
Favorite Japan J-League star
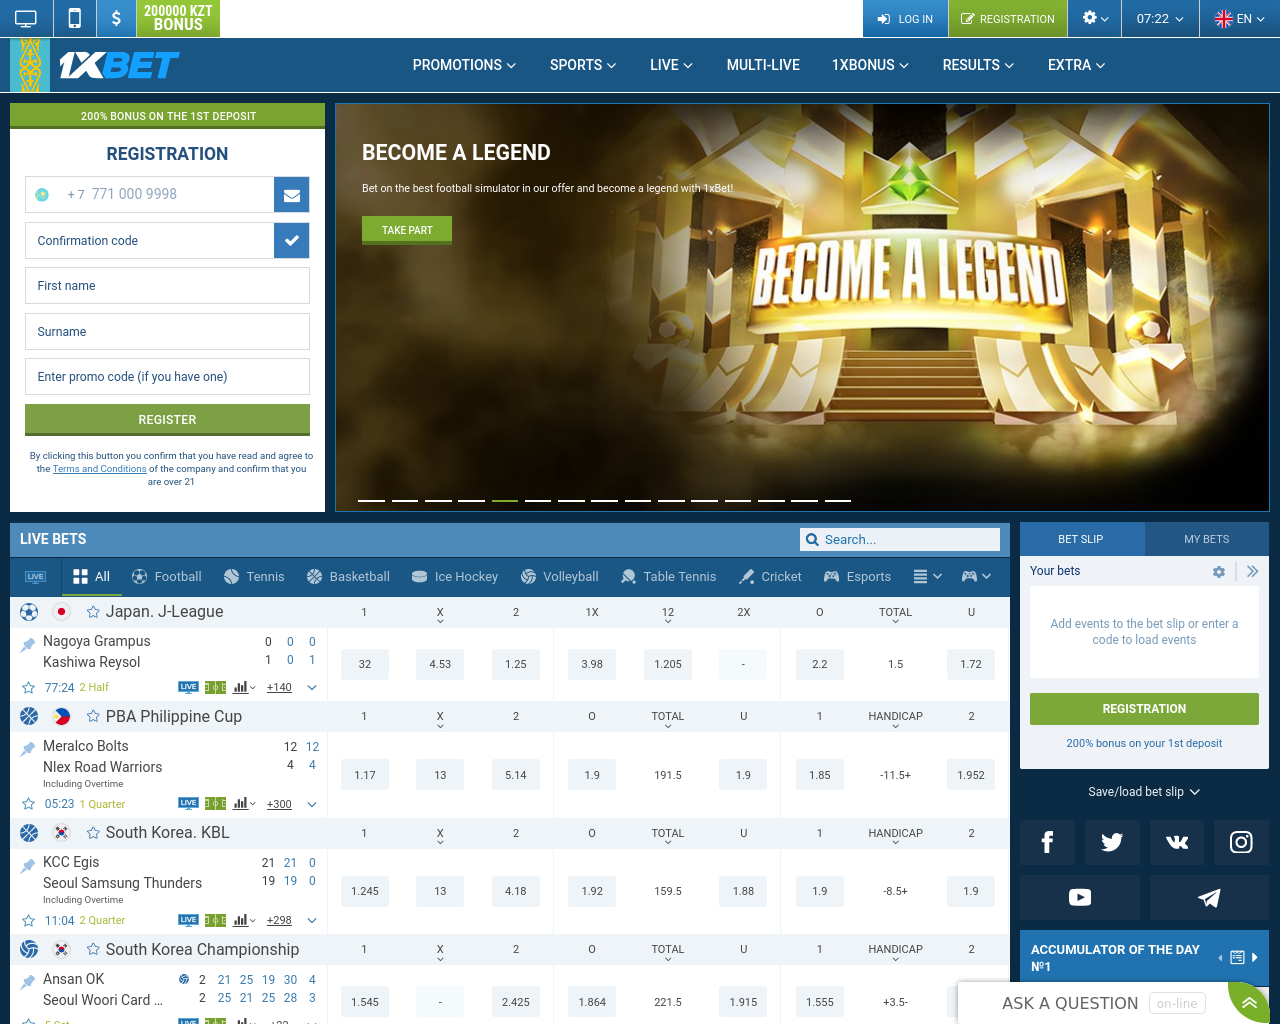[93, 612]
